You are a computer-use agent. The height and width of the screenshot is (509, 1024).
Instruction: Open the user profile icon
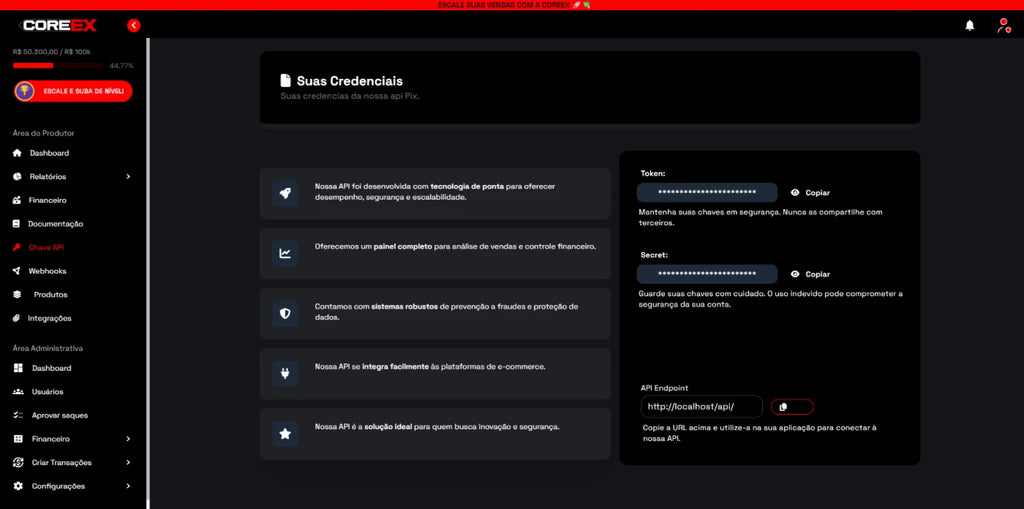(1003, 25)
